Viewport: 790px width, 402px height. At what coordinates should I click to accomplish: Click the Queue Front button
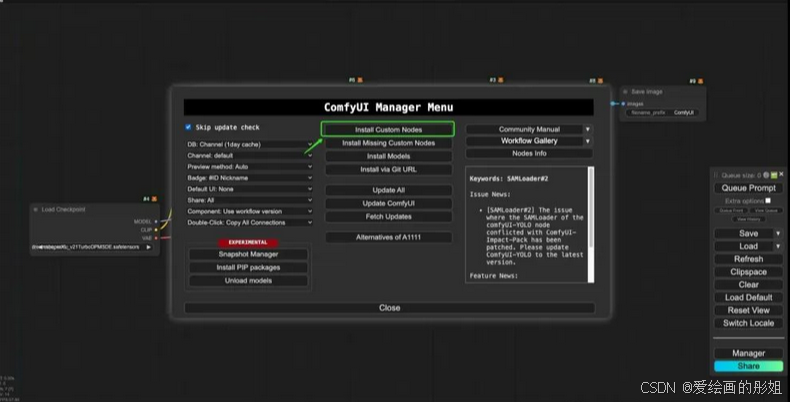coord(731,211)
